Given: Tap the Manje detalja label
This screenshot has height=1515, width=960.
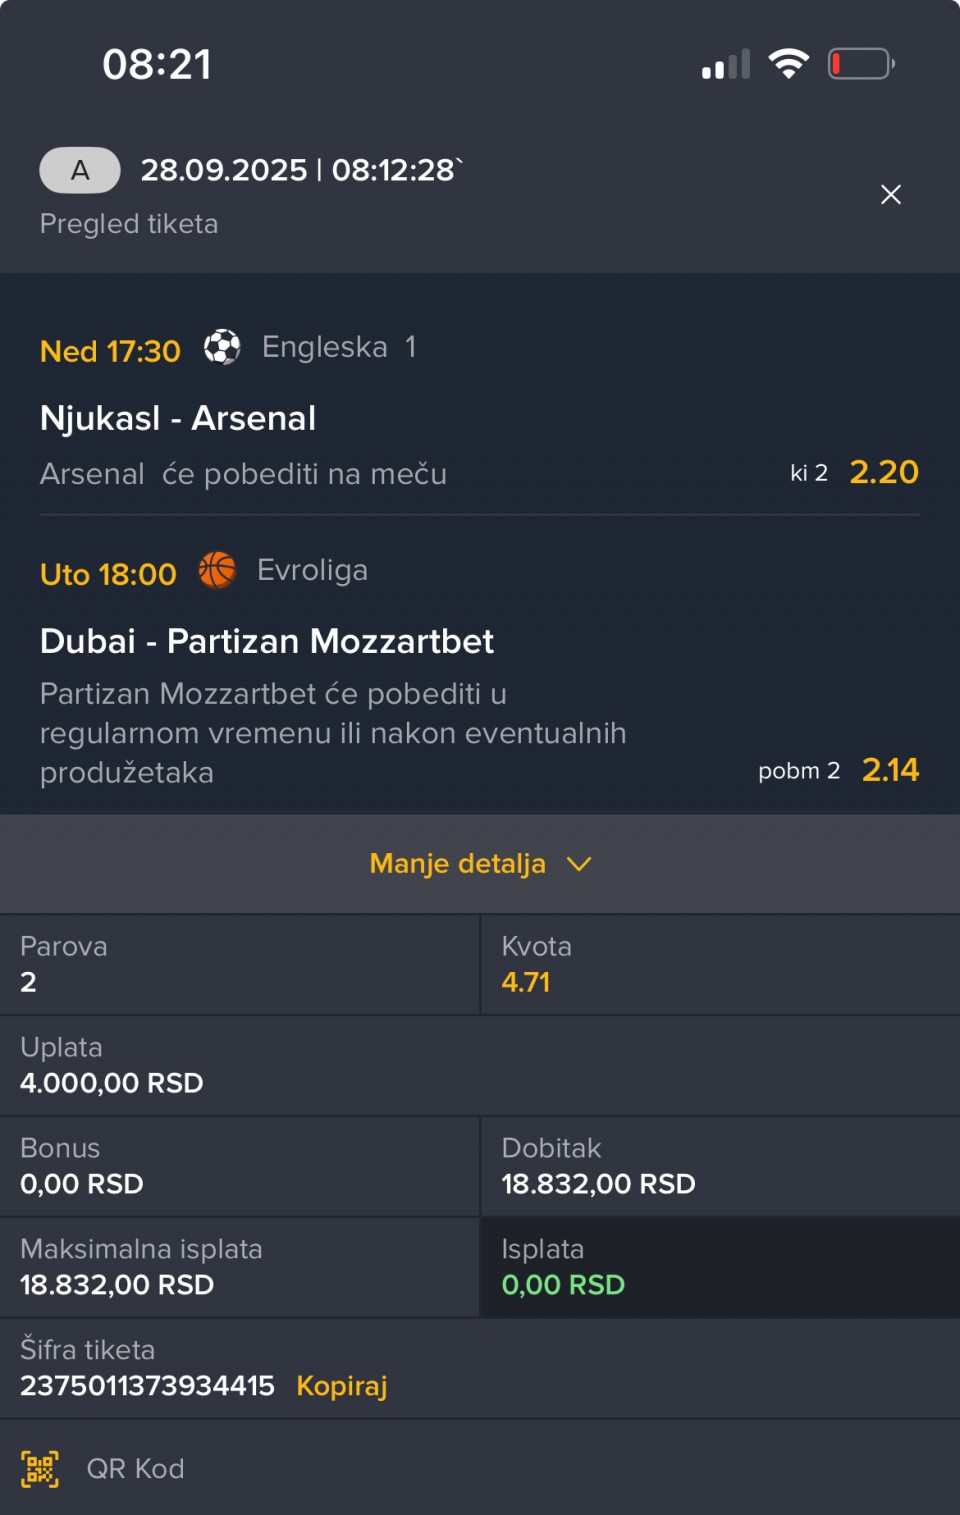Looking at the screenshot, I should (x=457, y=864).
